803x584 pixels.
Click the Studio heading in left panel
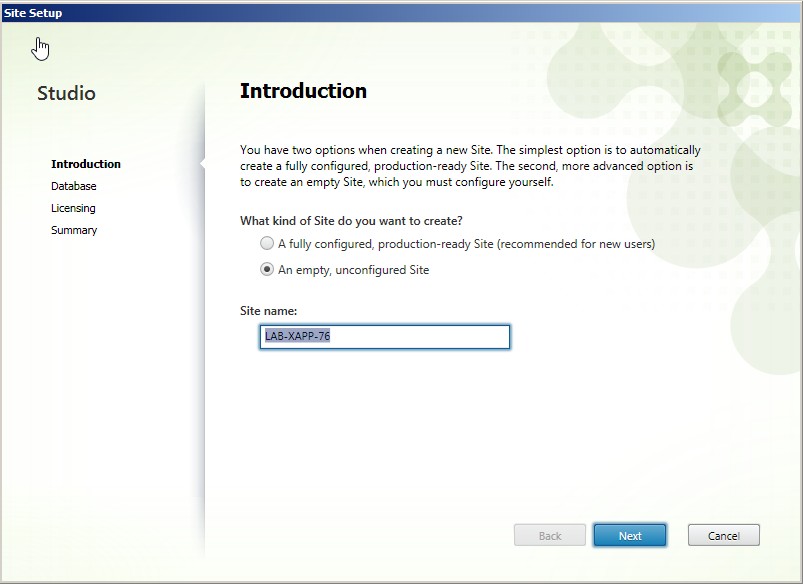(x=66, y=94)
